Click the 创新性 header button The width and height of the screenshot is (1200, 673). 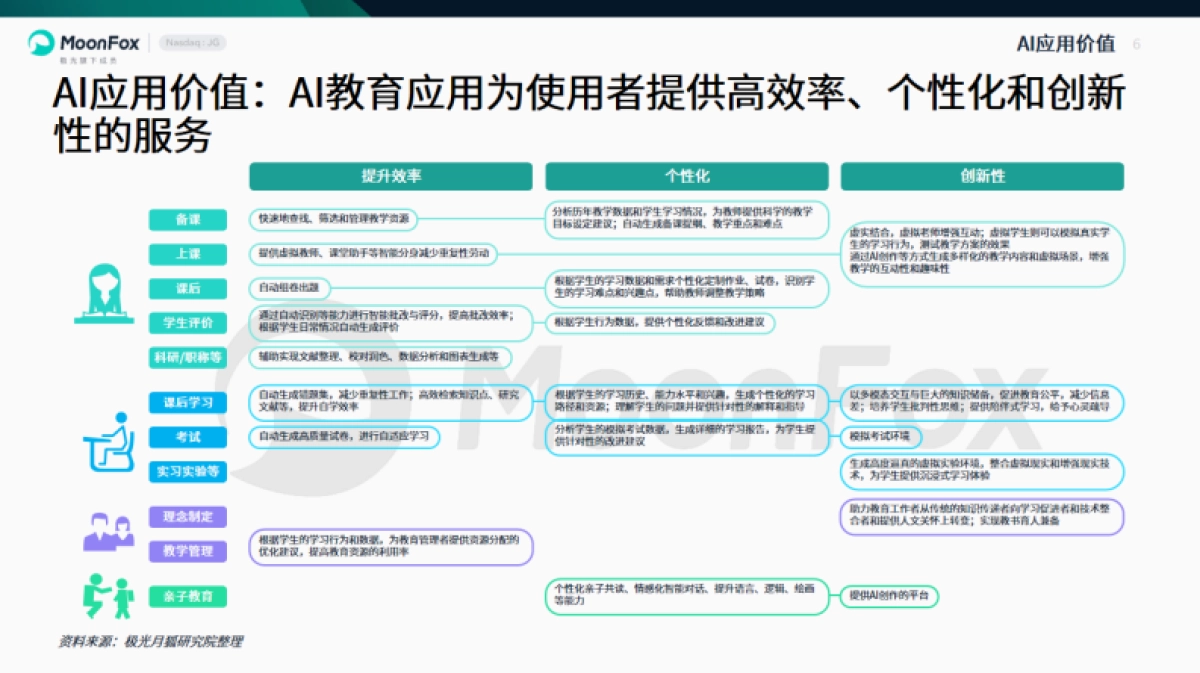(983, 176)
